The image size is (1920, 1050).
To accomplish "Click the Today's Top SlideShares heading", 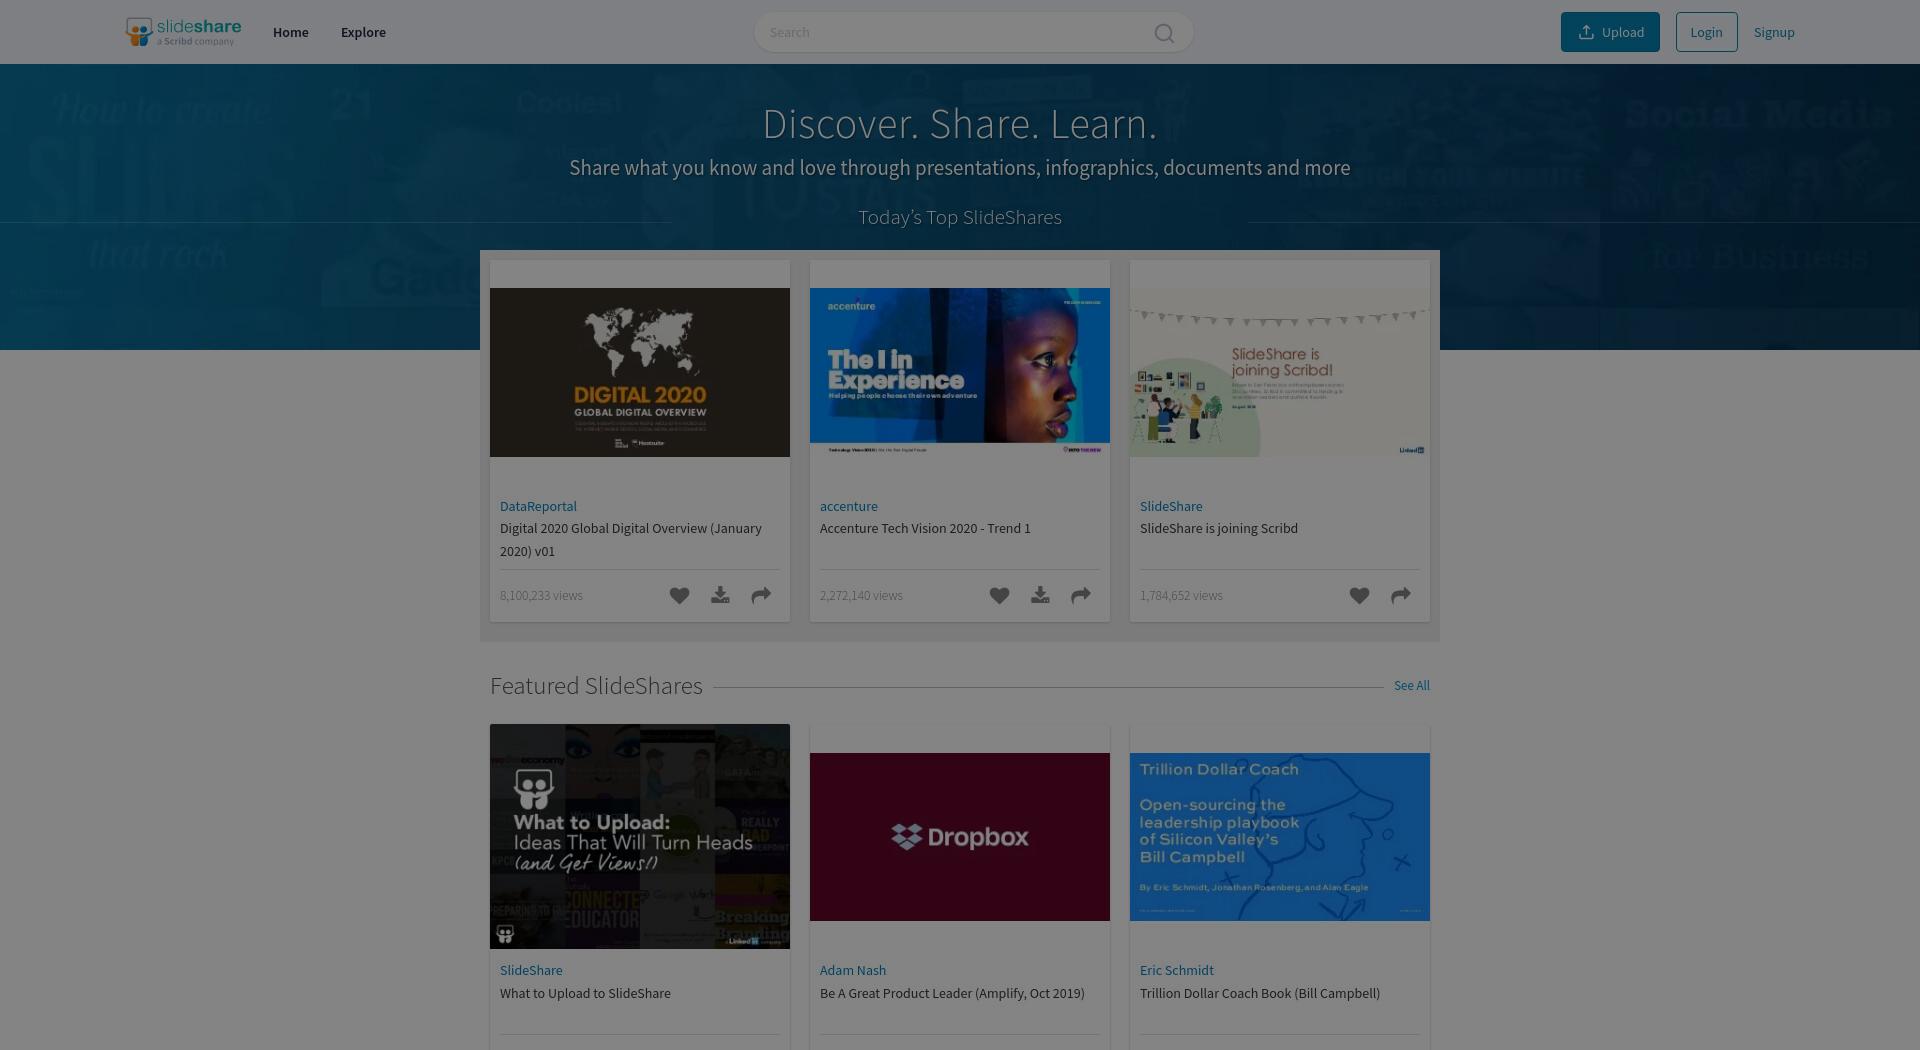I will [960, 217].
